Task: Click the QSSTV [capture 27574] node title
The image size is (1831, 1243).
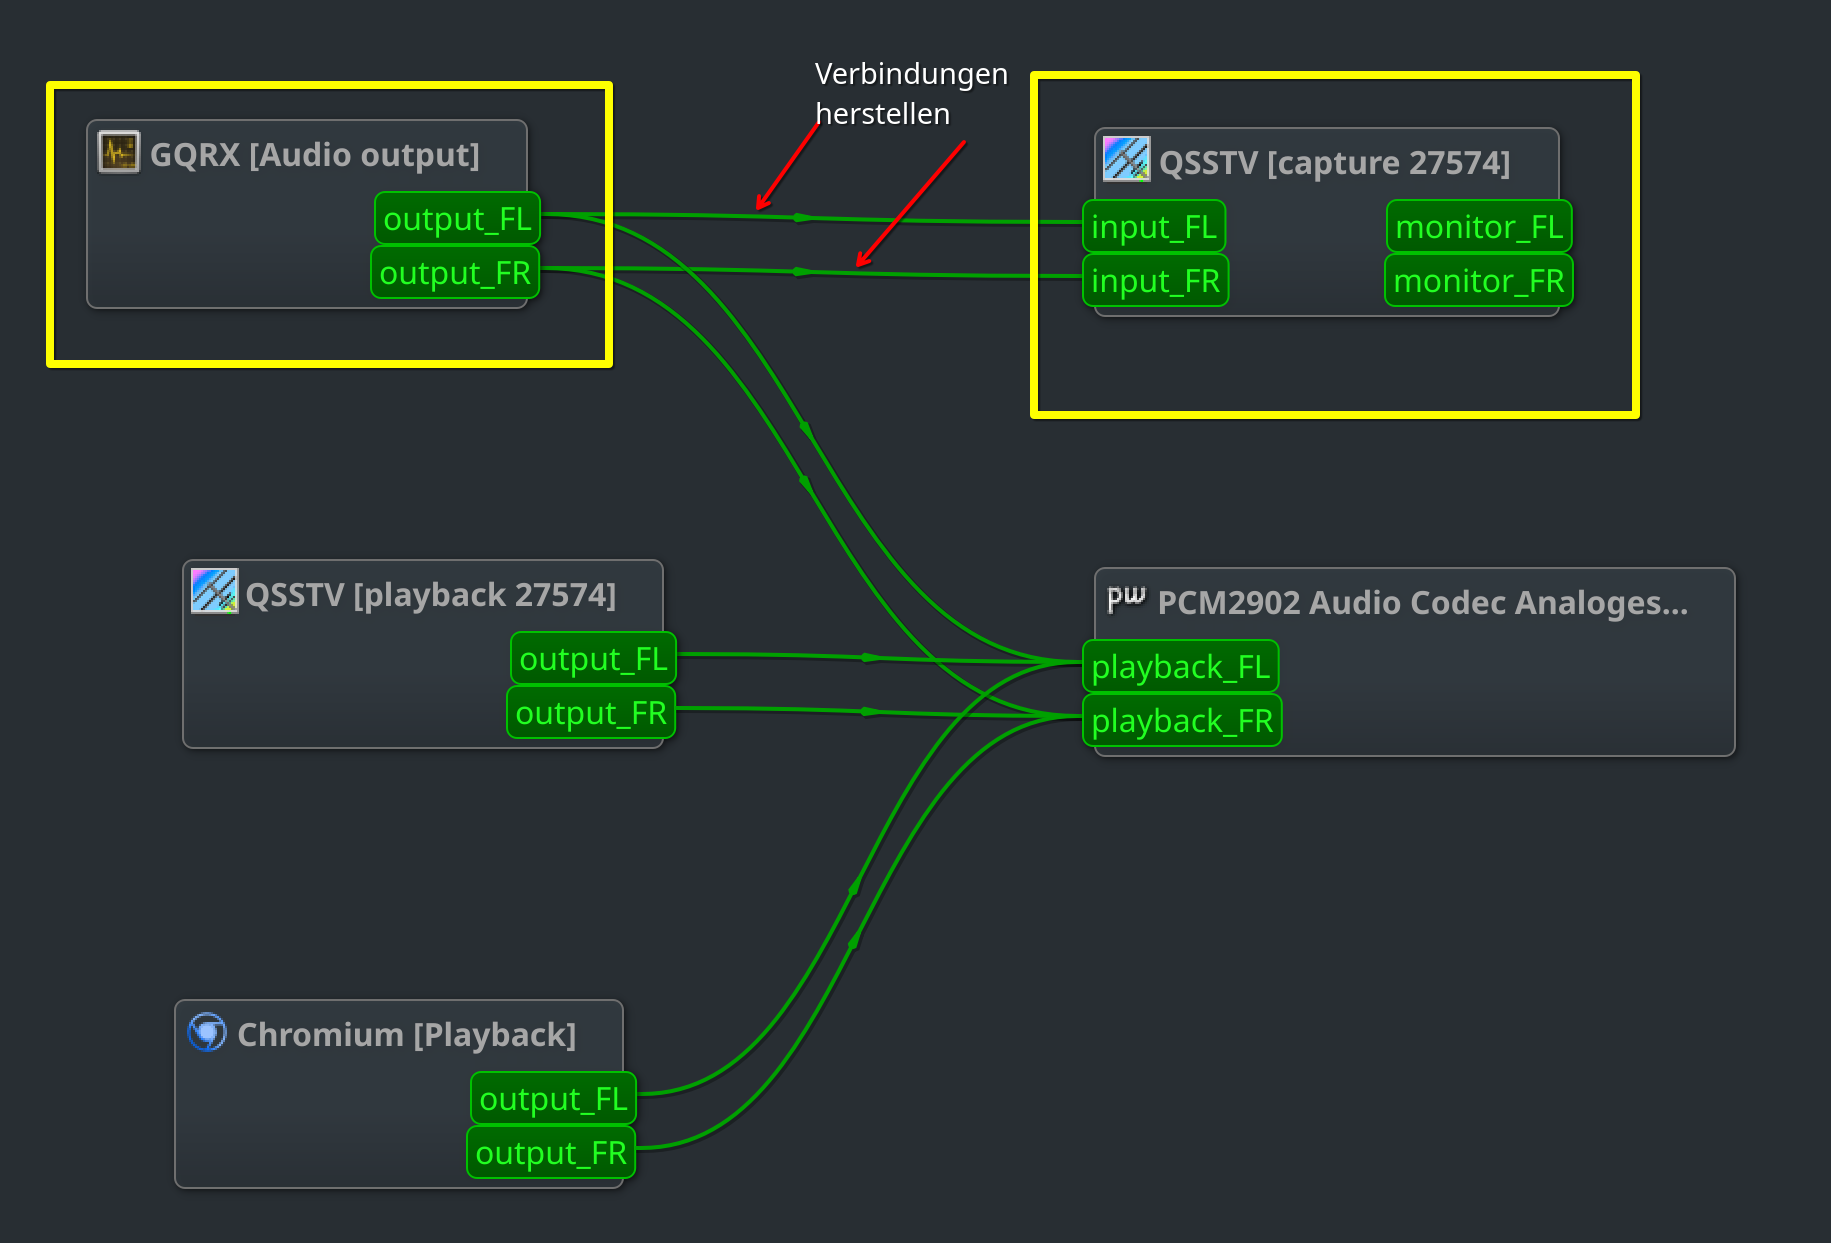Action: (1334, 163)
